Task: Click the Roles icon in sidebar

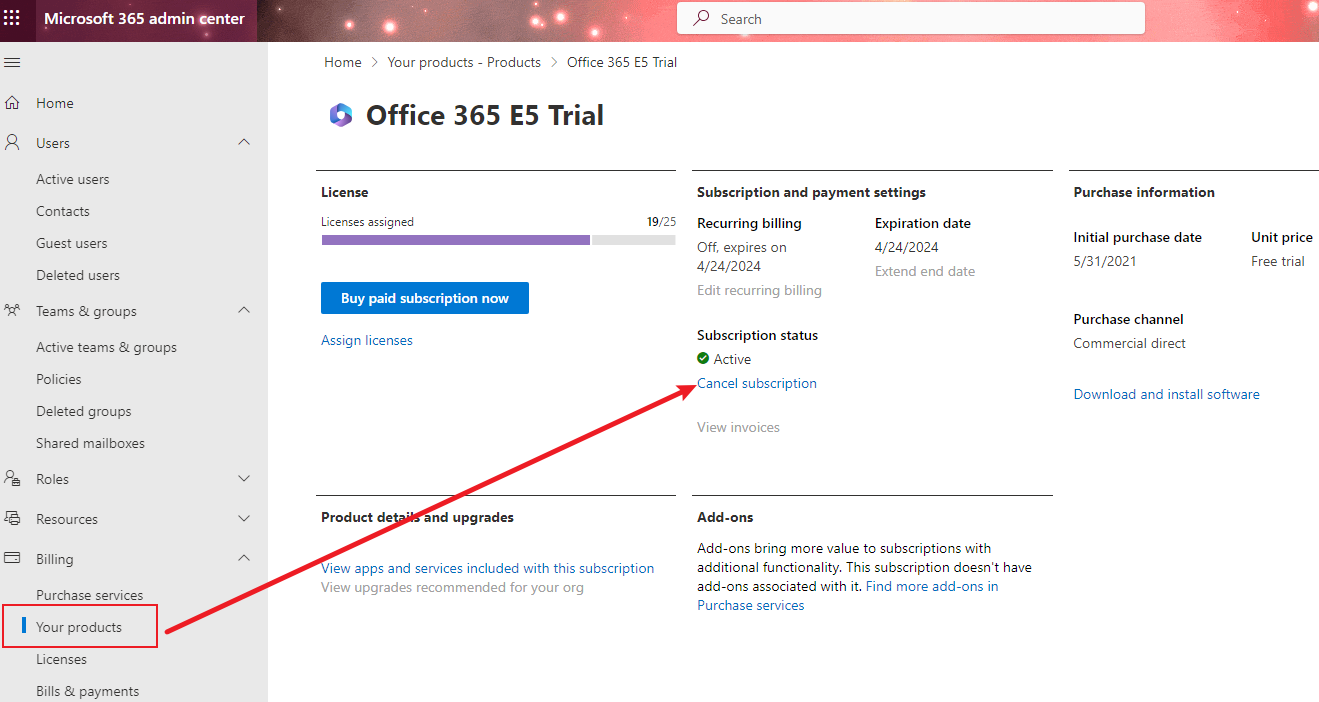Action: [12, 479]
